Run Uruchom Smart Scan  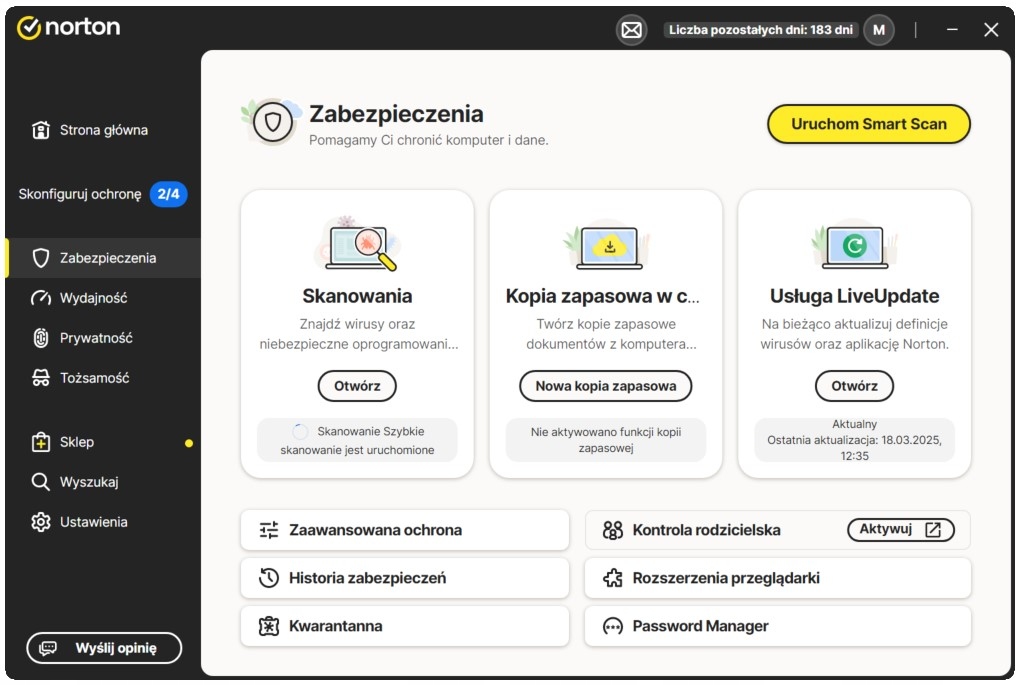(x=868, y=124)
